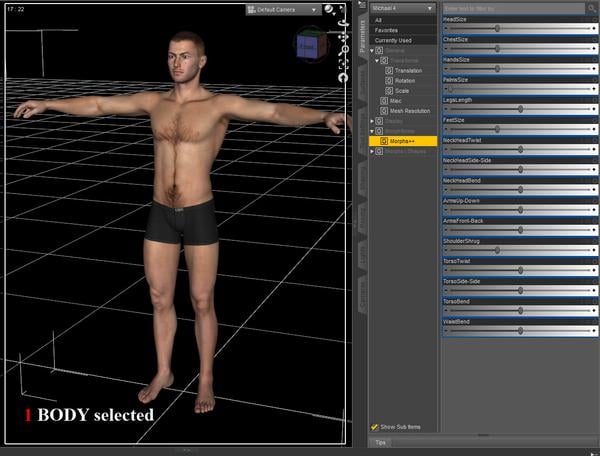
Task: Collapse the group holding Translation and Rotation
Action: click(x=377, y=60)
